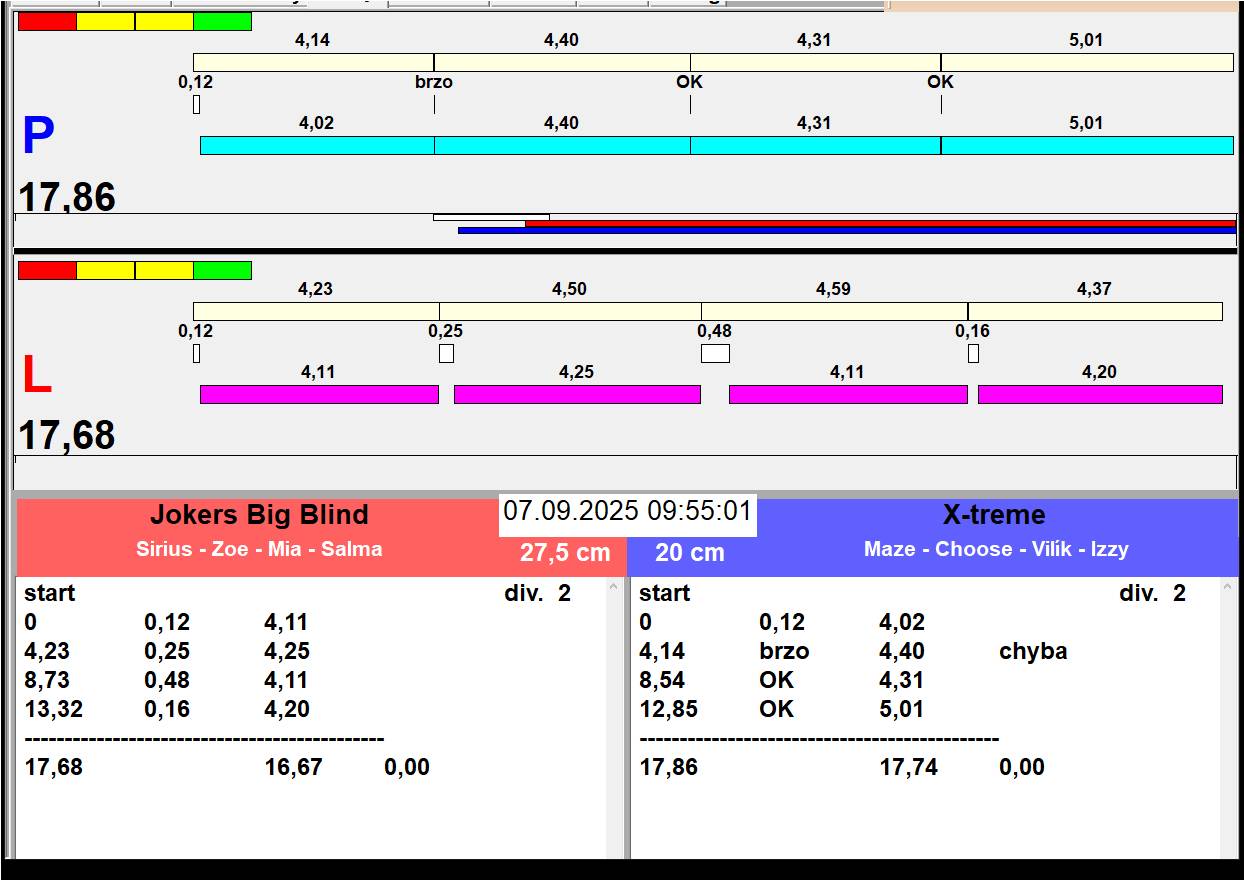
Task: Click the blue progress bar in lane P
Action: (x=847, y=230)
